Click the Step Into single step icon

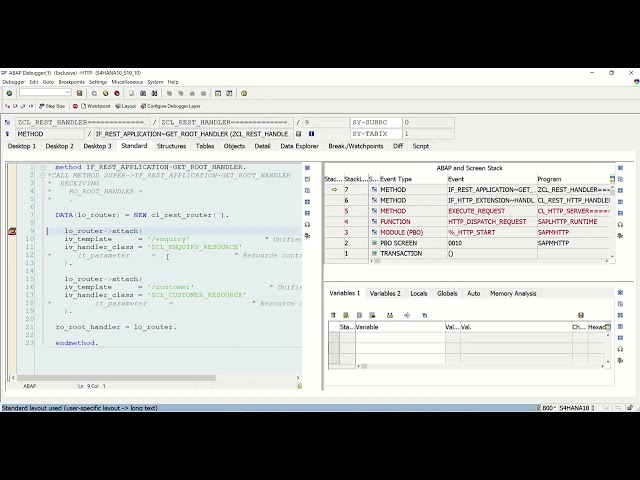point(7,106)
